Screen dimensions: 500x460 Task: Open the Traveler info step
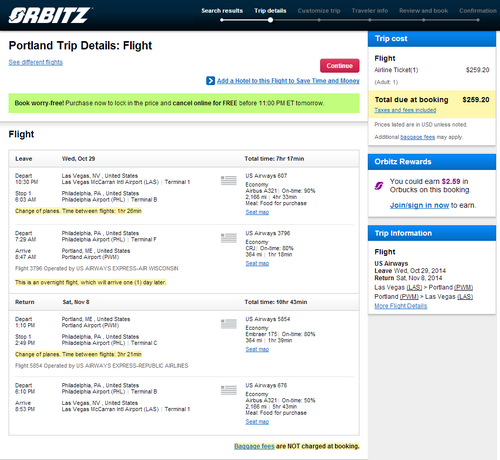coord(370,11)
